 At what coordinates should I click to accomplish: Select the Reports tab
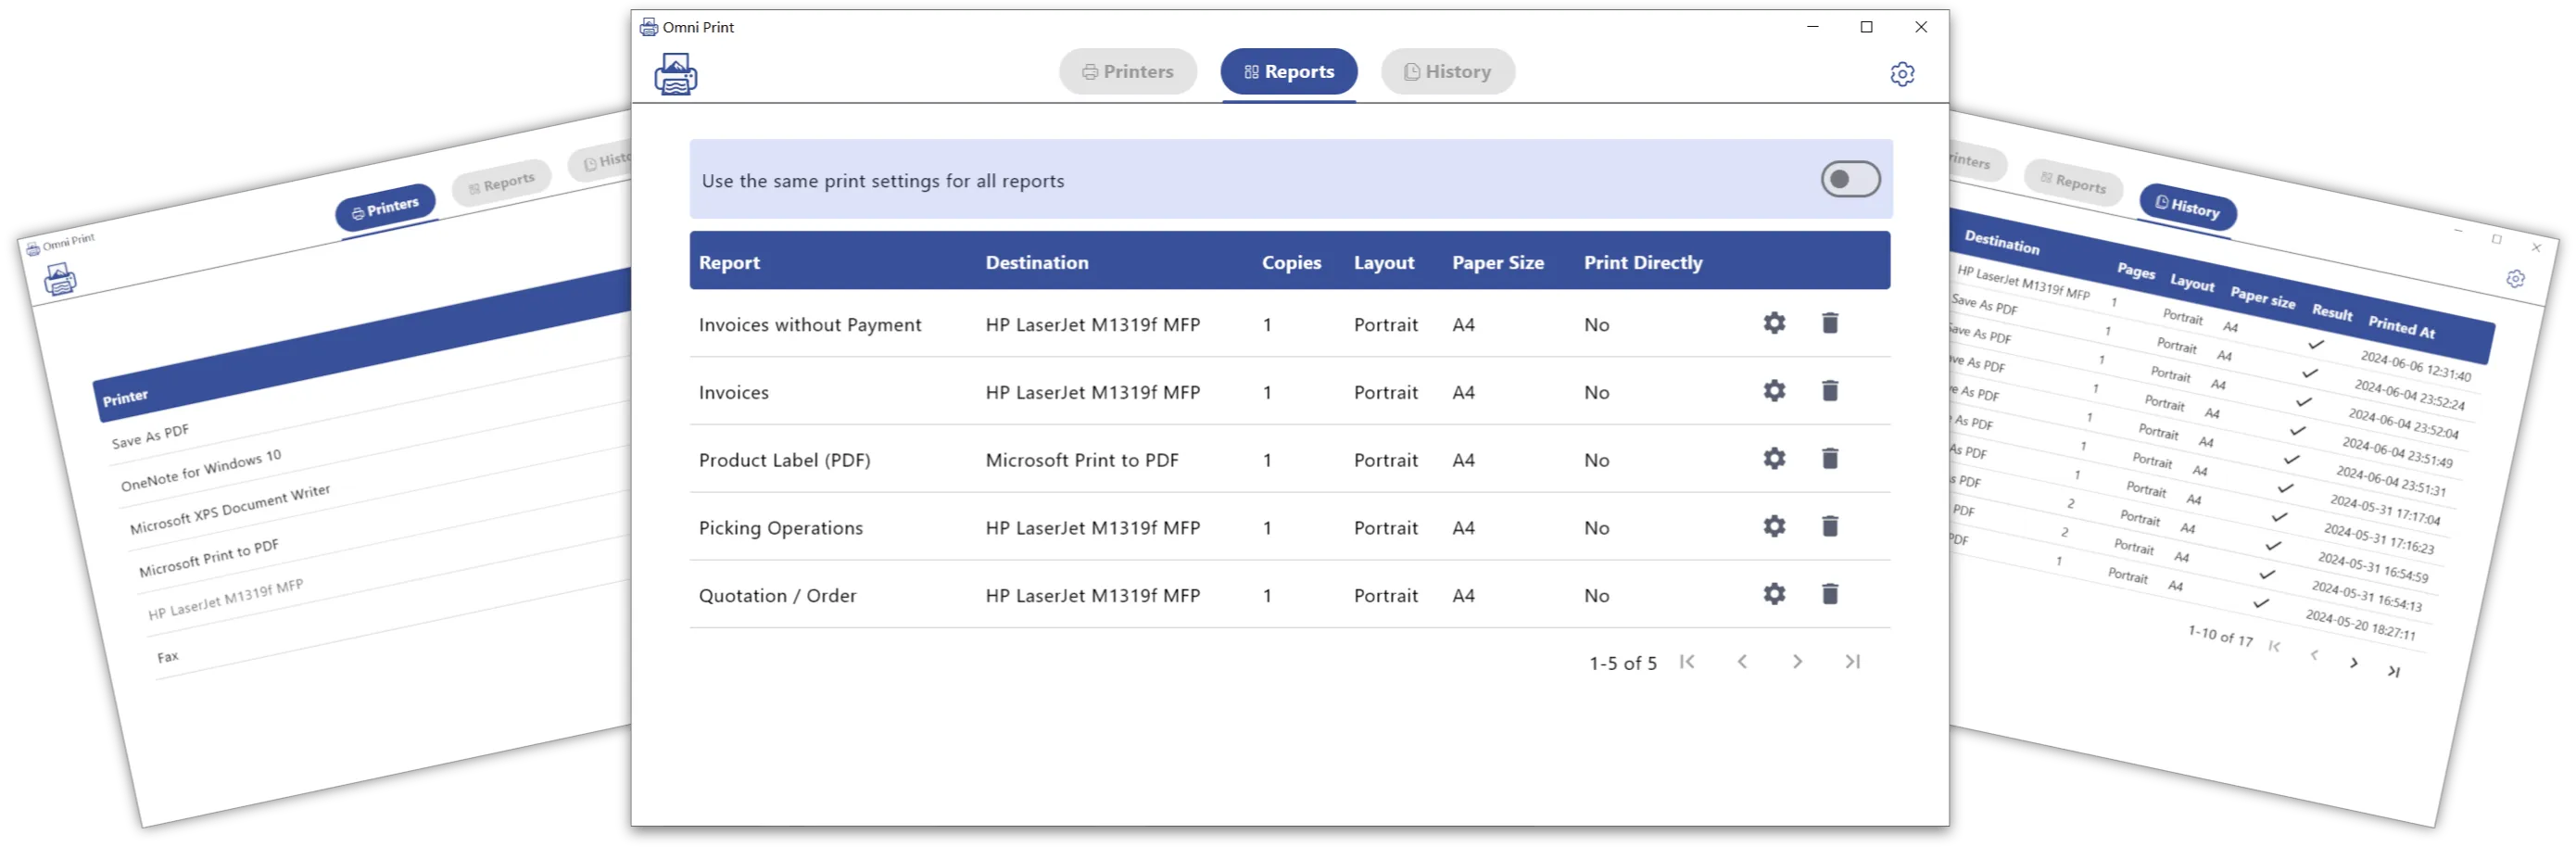tap(1288, 71)
